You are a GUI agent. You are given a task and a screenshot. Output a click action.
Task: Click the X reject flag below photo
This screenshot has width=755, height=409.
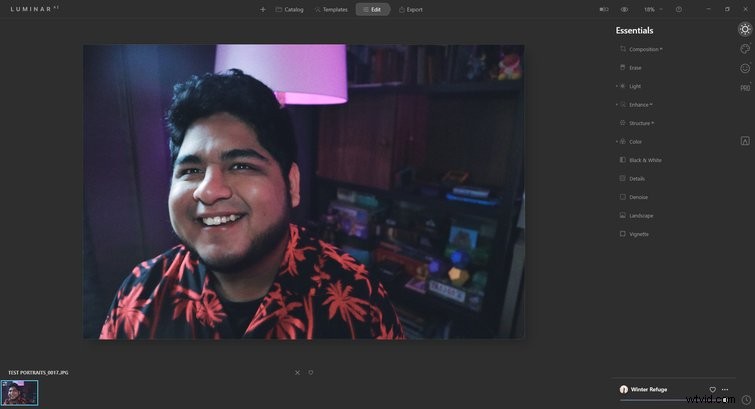(297, 372)
